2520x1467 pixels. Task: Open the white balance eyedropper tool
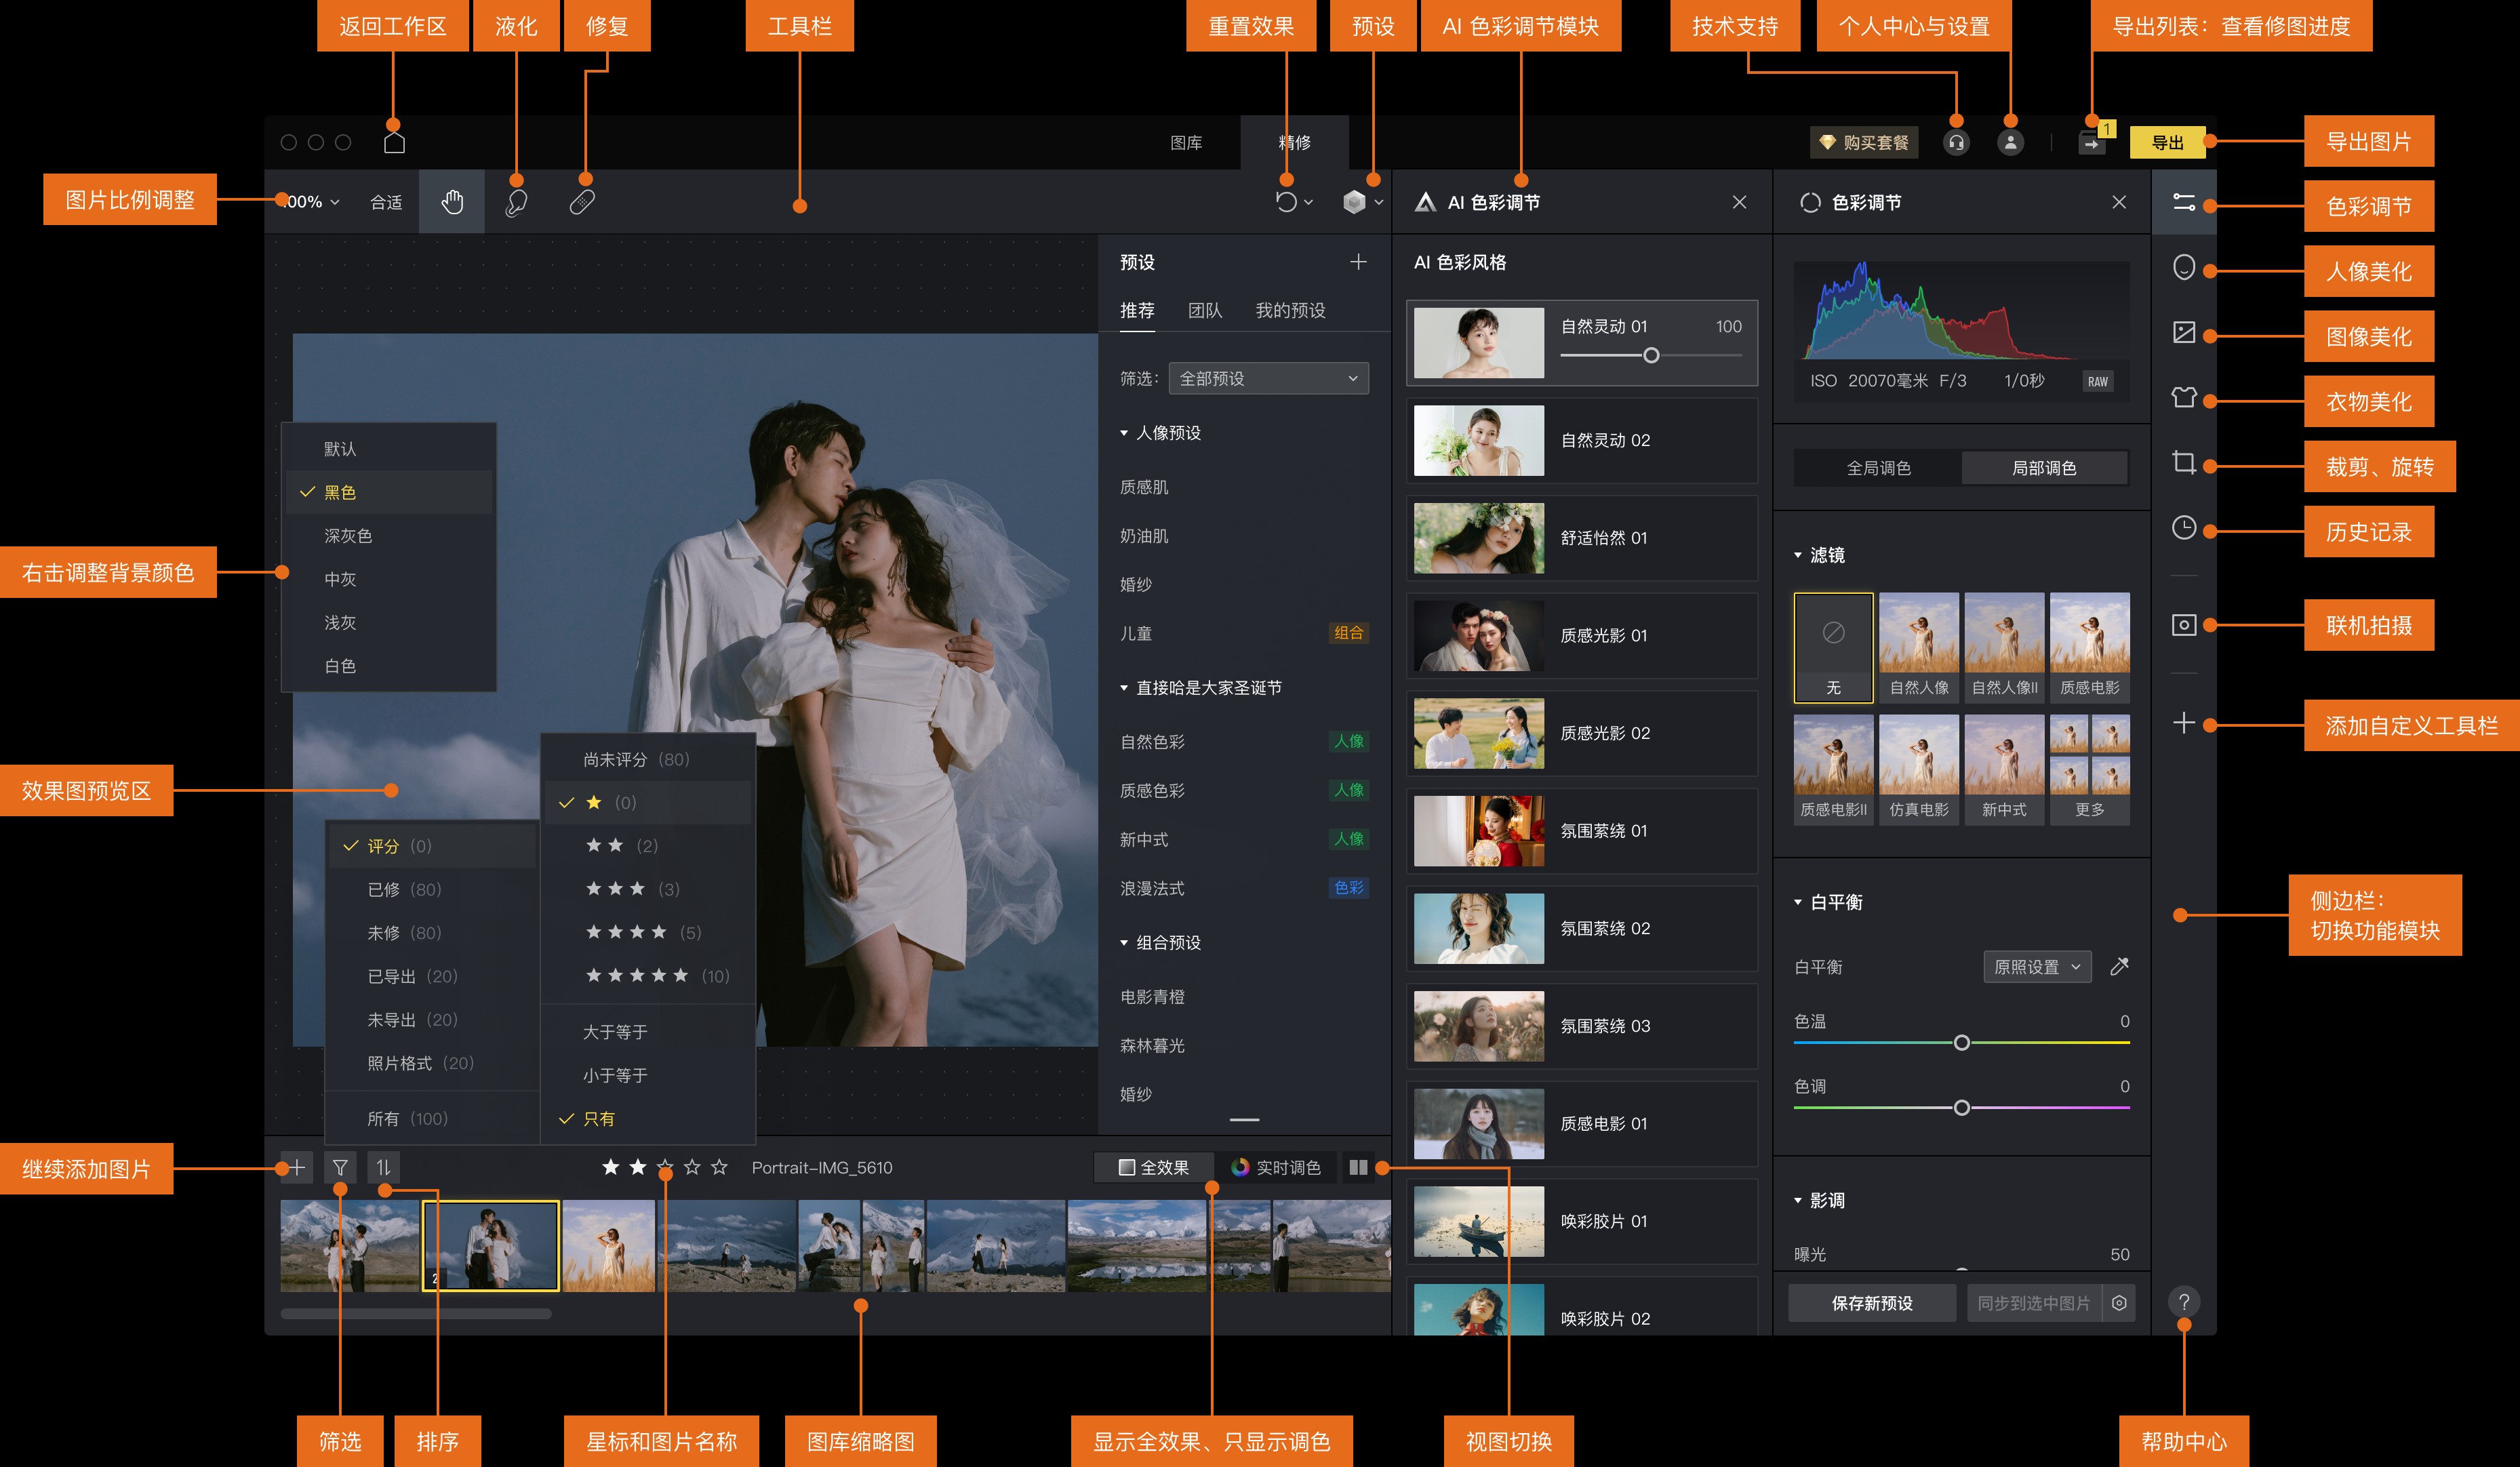pos(2119,967)
